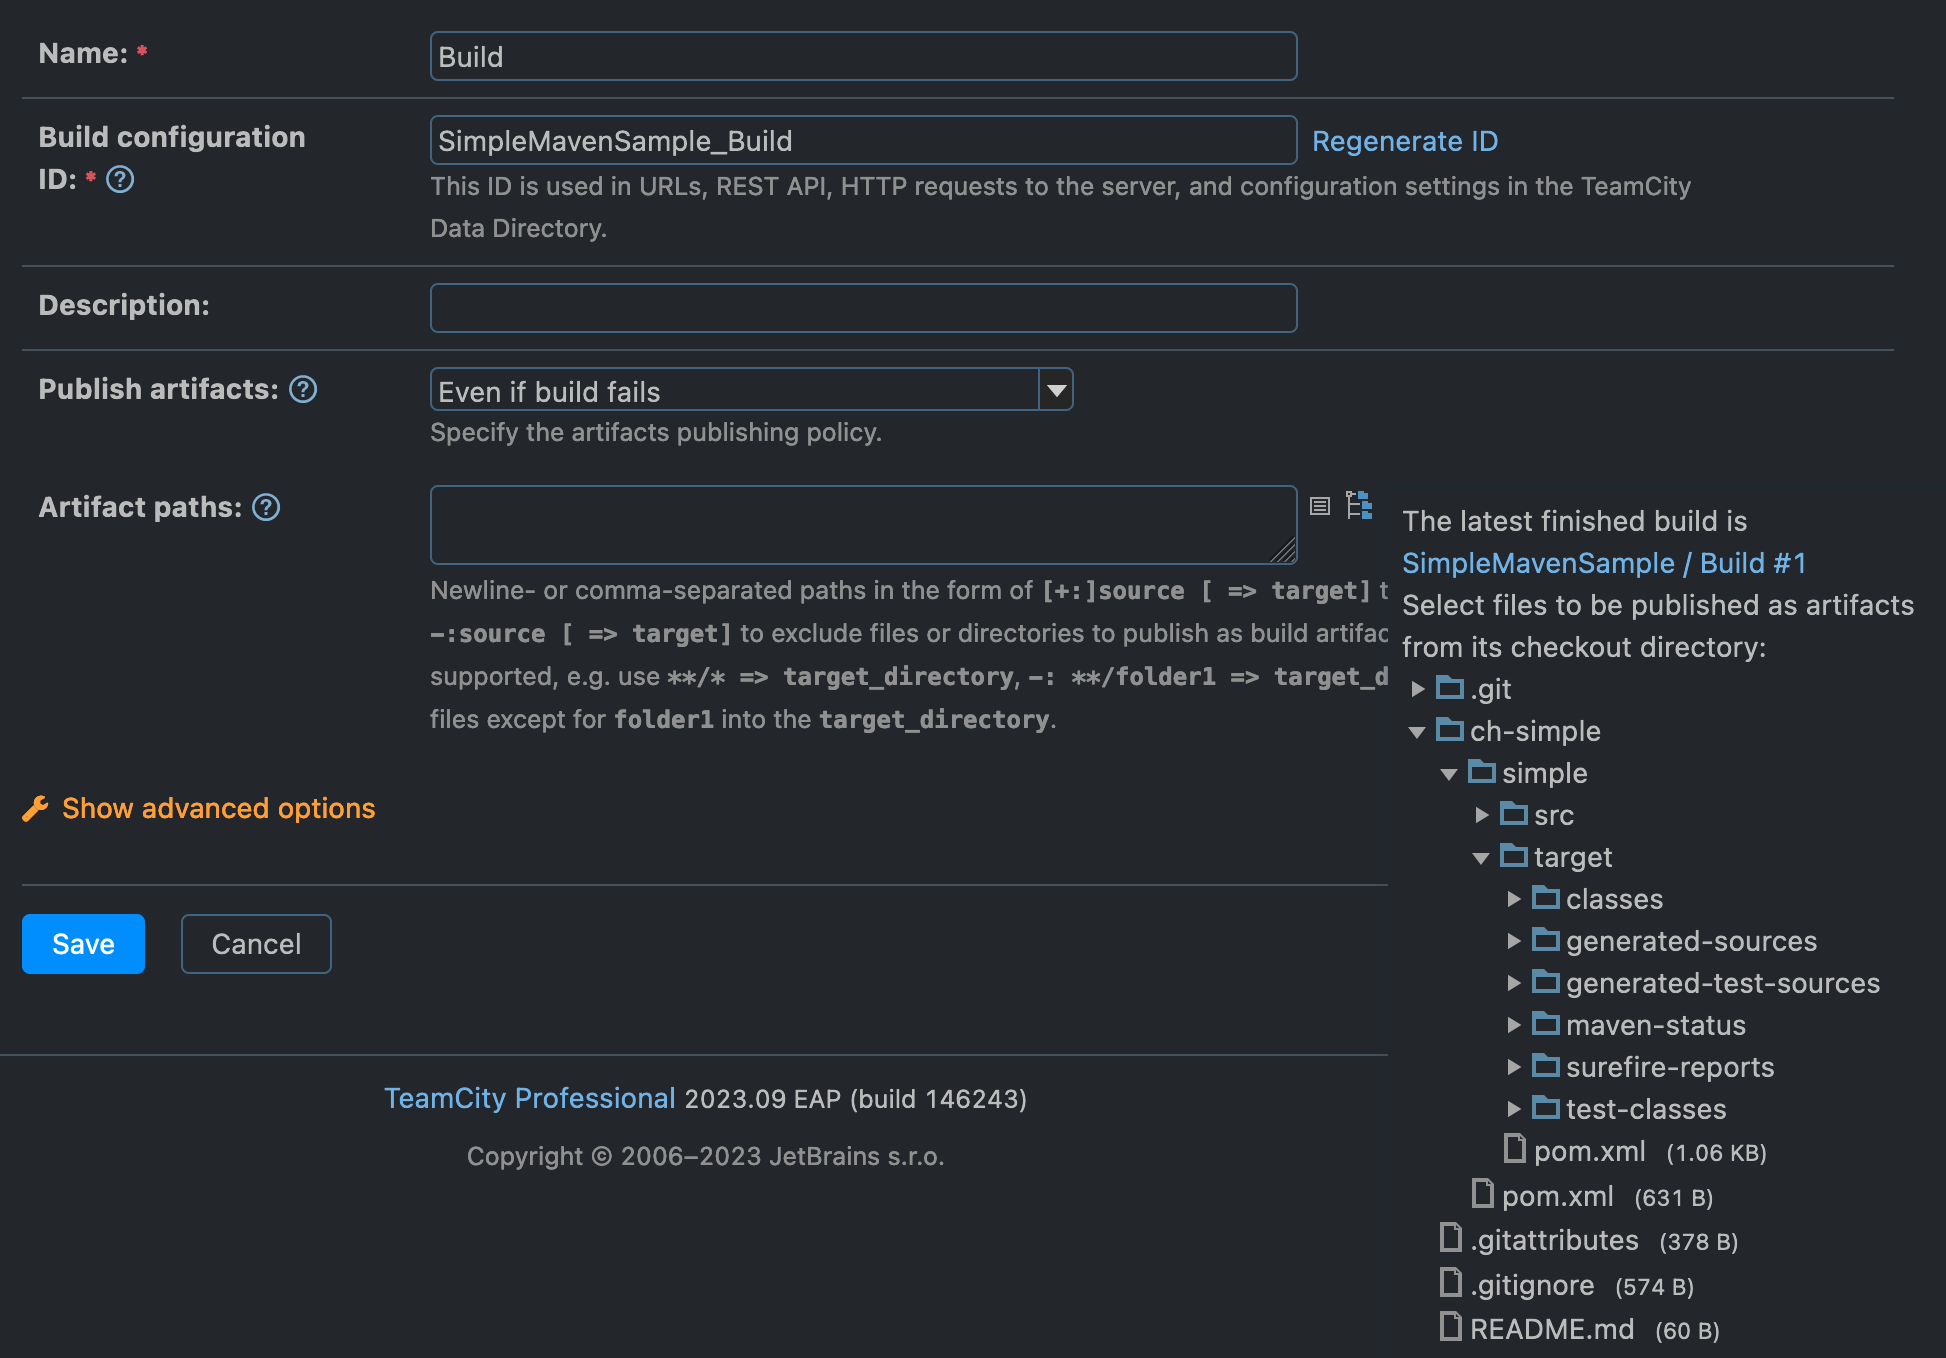This screenshot has height=1358, width=1946.
Task: Click into the Description input field
Action: (863, 308)
